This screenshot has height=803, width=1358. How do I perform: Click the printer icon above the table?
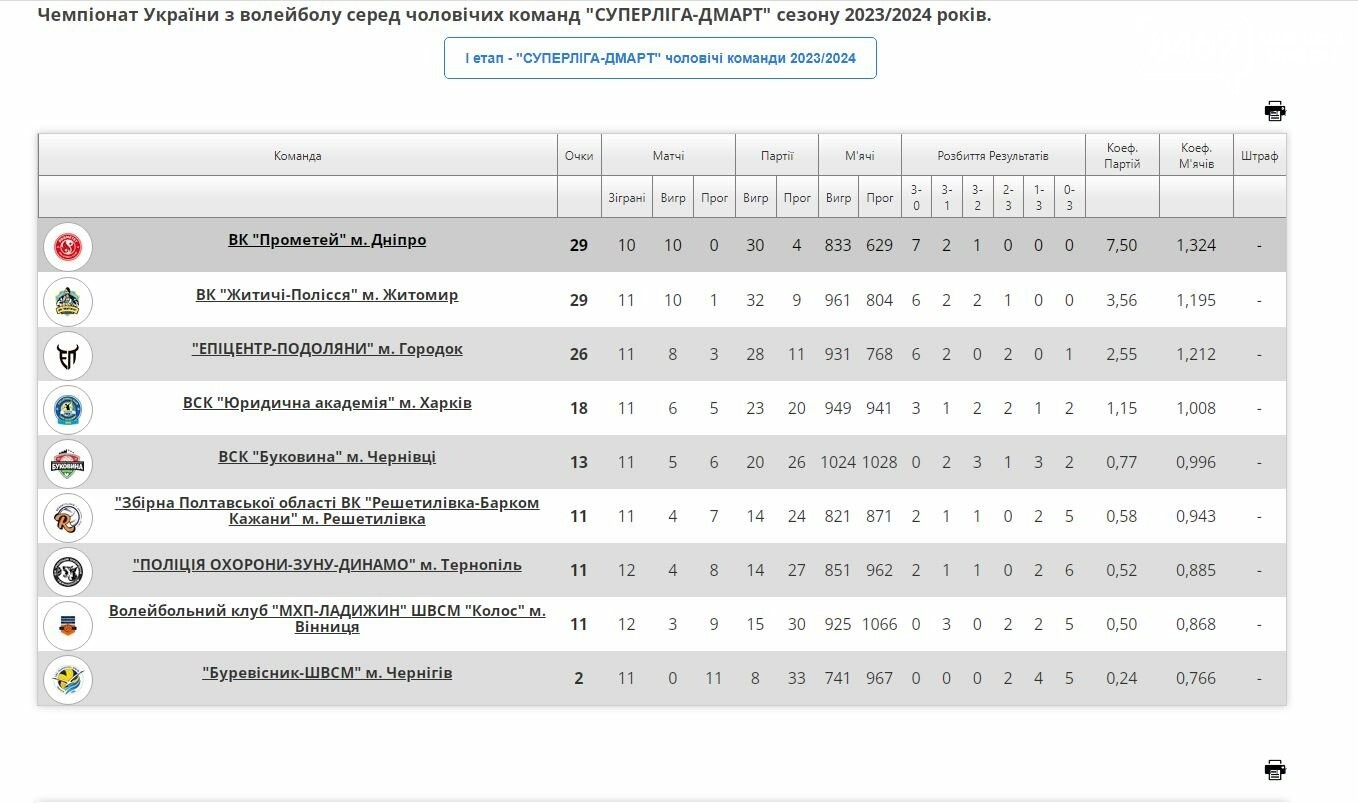click(1275, 111)
